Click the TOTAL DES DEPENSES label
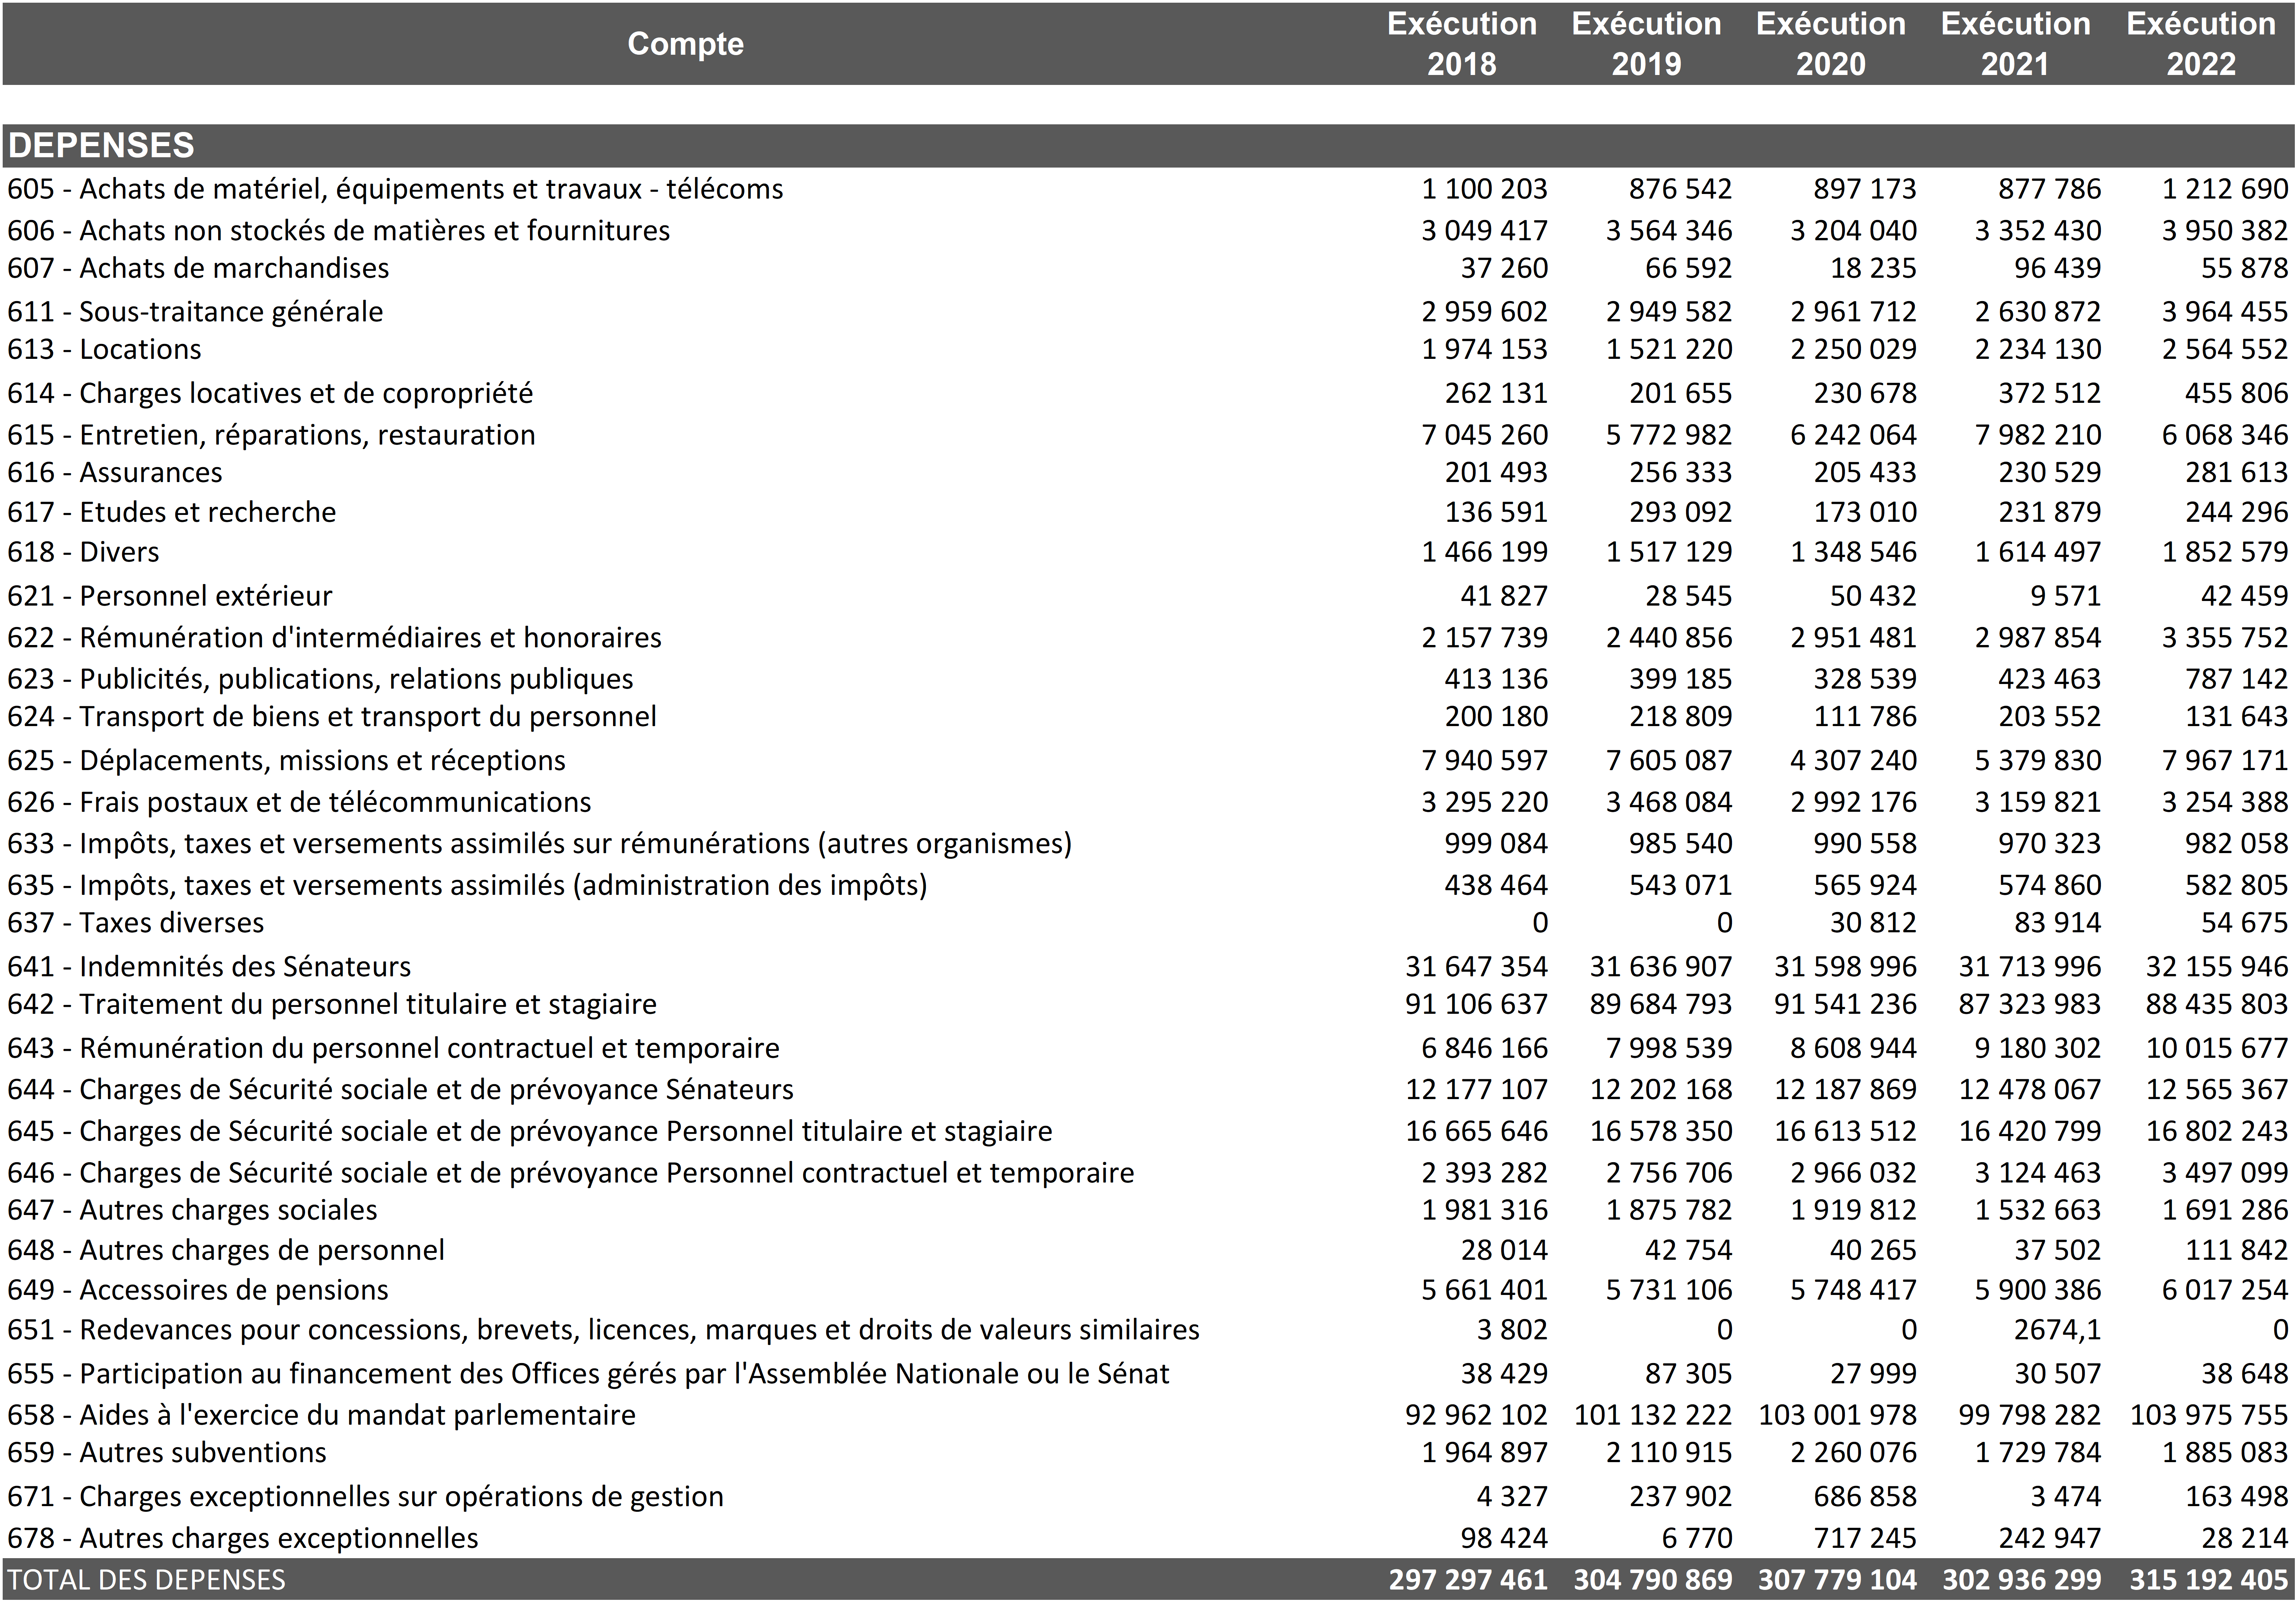Image resolution: width=2296 pixels, height=1601 pixels. pyautogui.click(x=146, y=1580)
